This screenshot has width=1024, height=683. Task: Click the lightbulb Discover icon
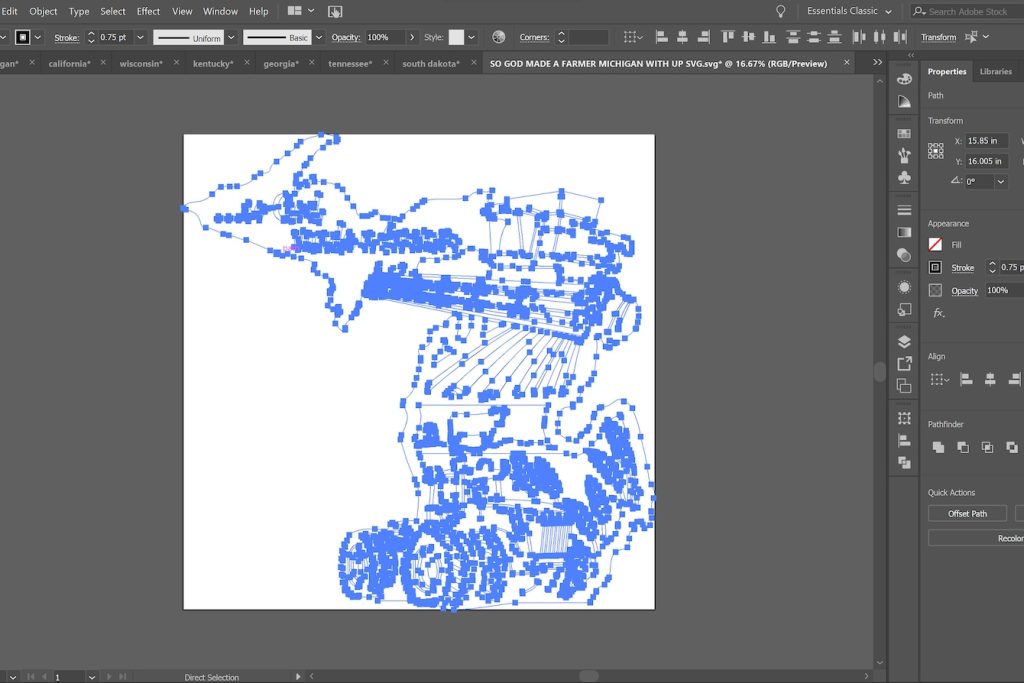(x=781, y=11)
